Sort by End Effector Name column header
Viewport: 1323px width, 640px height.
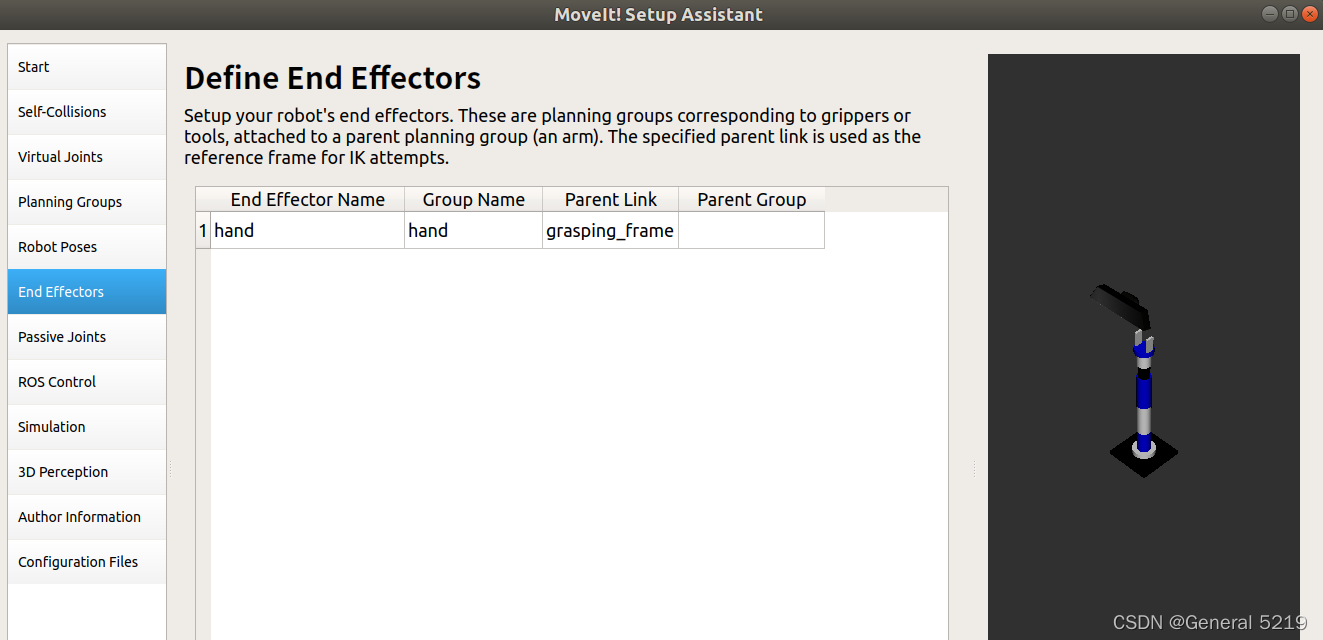coord(308,200)
